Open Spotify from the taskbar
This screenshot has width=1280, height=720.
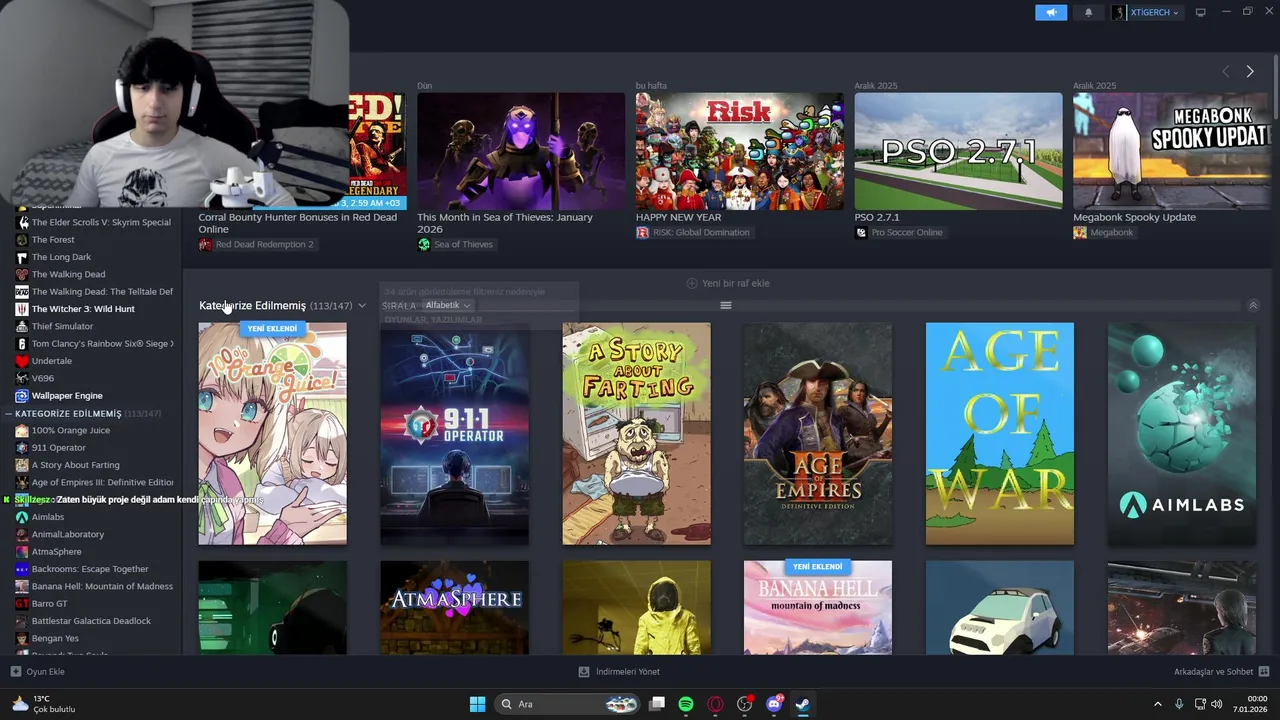686,704
